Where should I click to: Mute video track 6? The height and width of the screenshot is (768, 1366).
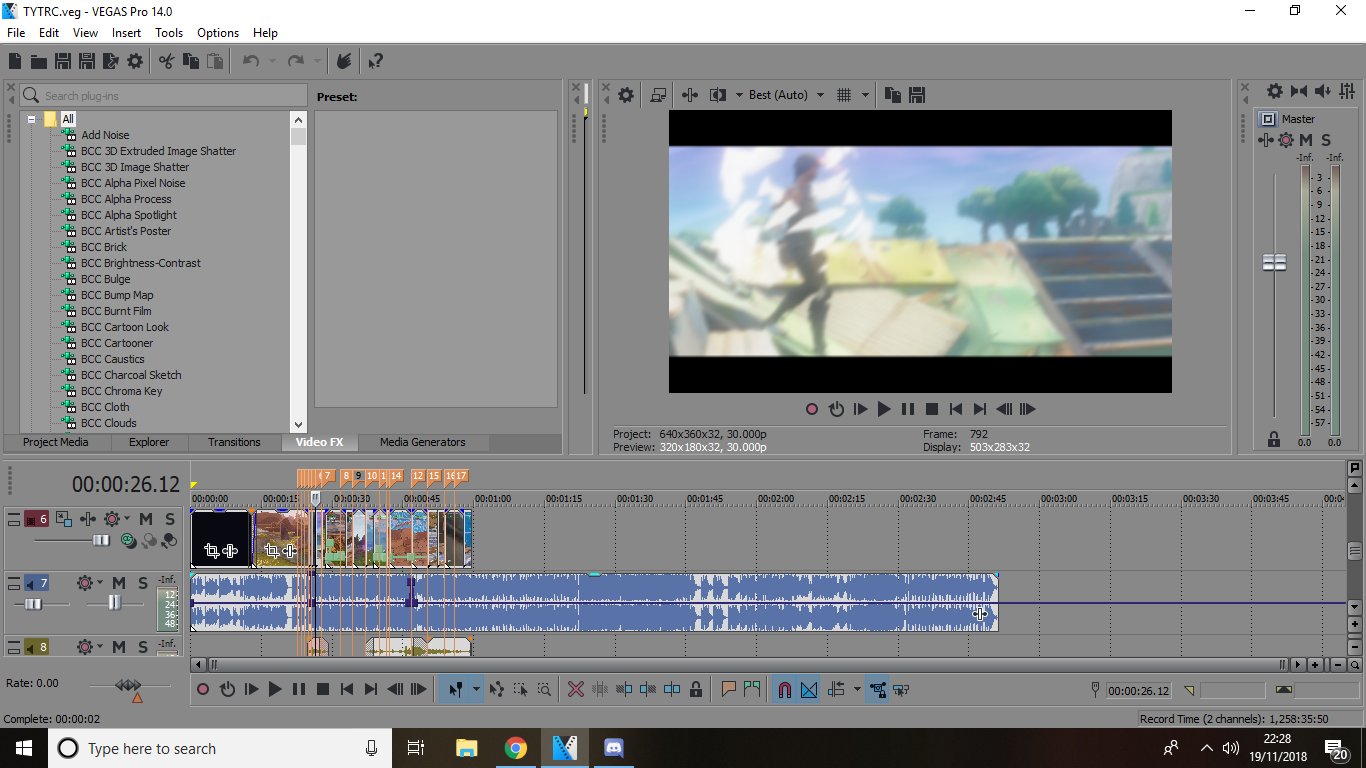click(146, 519)
